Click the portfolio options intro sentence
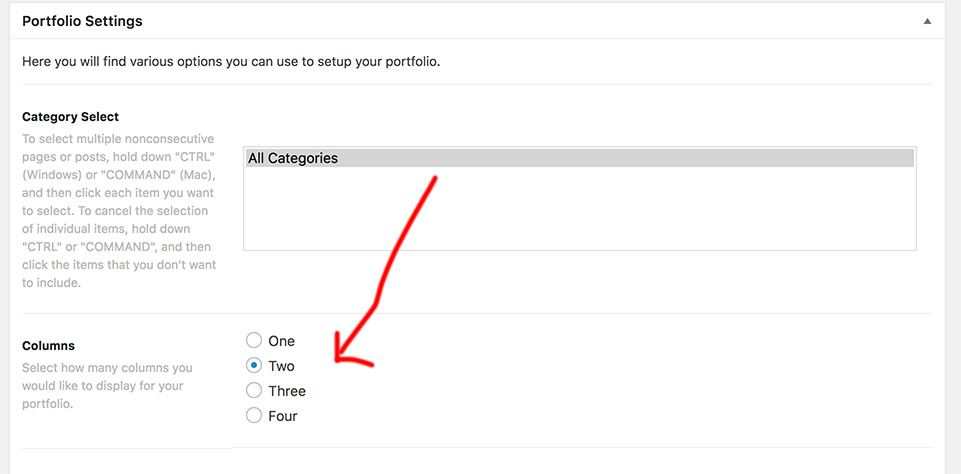The height and width of the screenshot is (474, 961). pyautogui.click(x=231, y=62)
